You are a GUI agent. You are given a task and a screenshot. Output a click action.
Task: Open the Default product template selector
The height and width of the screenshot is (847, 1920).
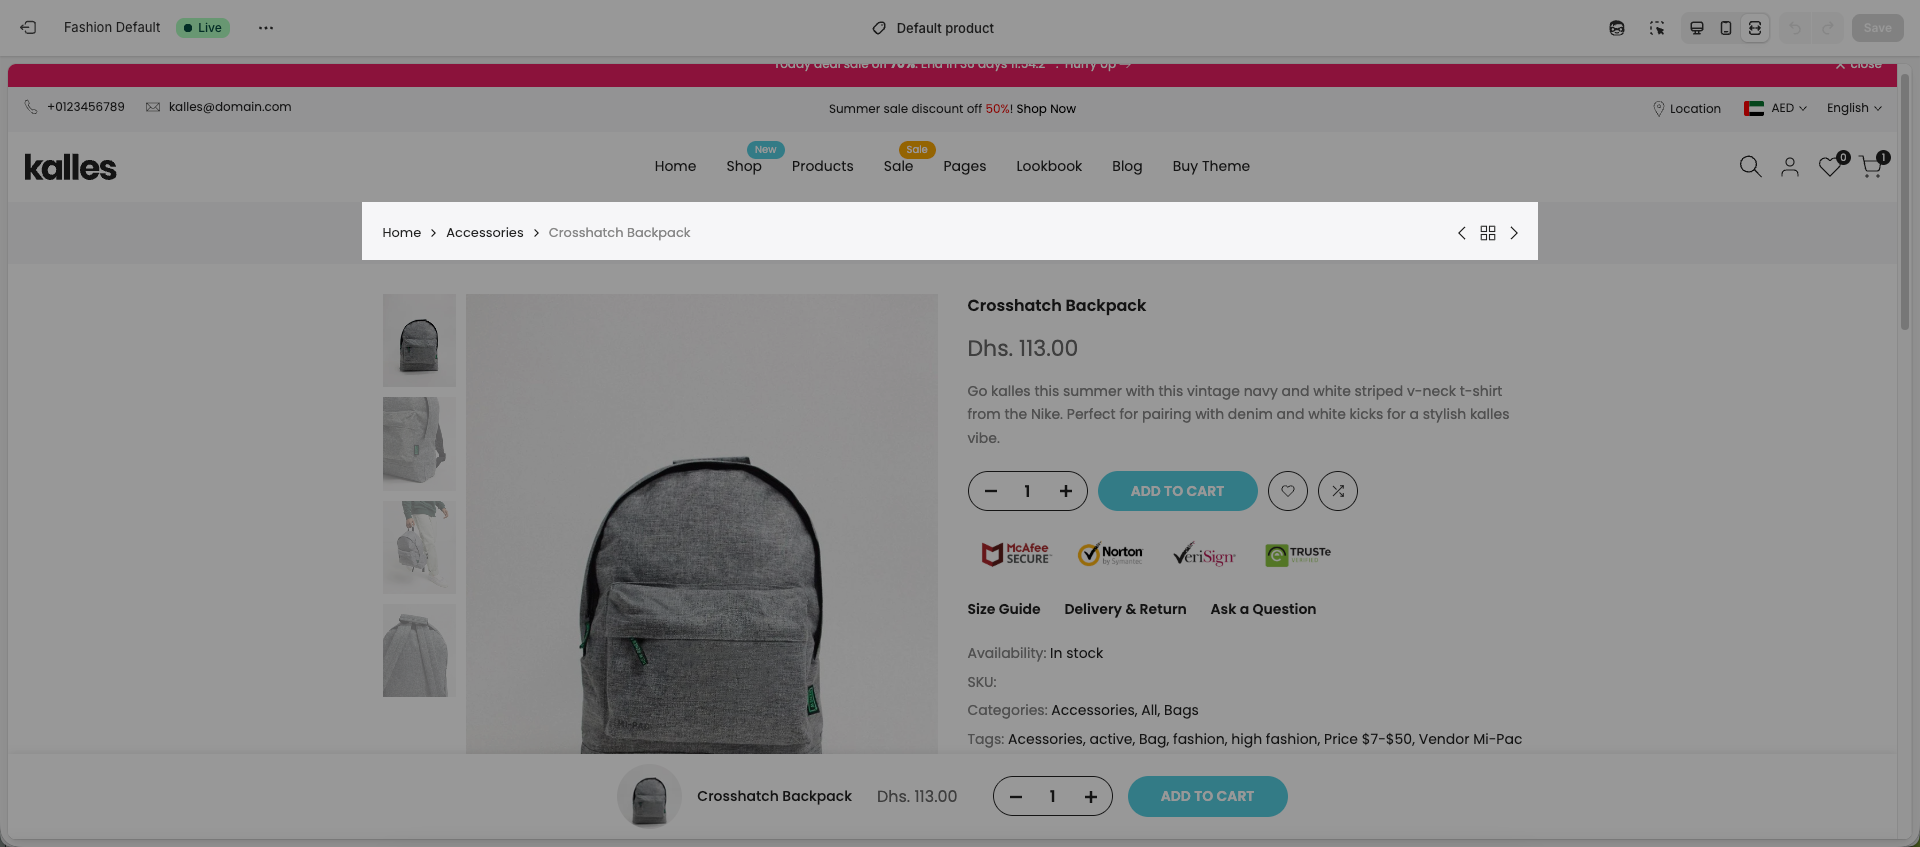coord(933,28)
